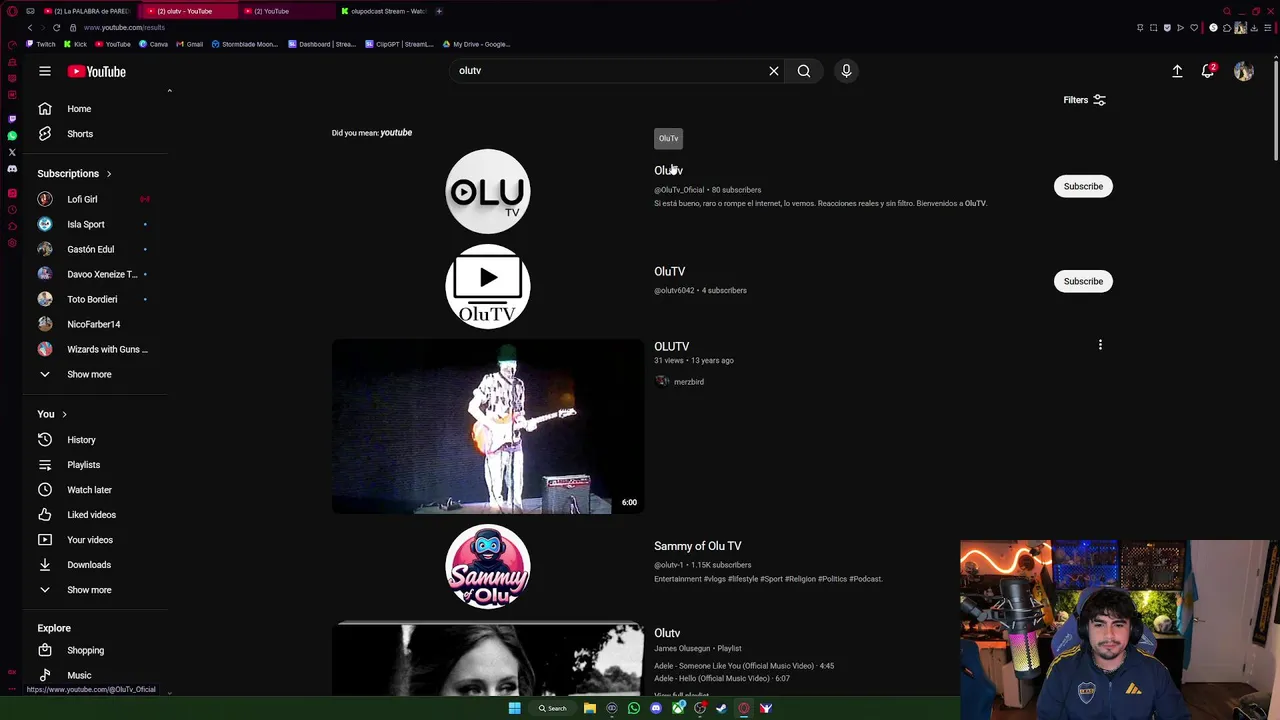This screenshot has width=1280, height=720.
Task: Click the magnifier search button
Action: click(804, 71)
